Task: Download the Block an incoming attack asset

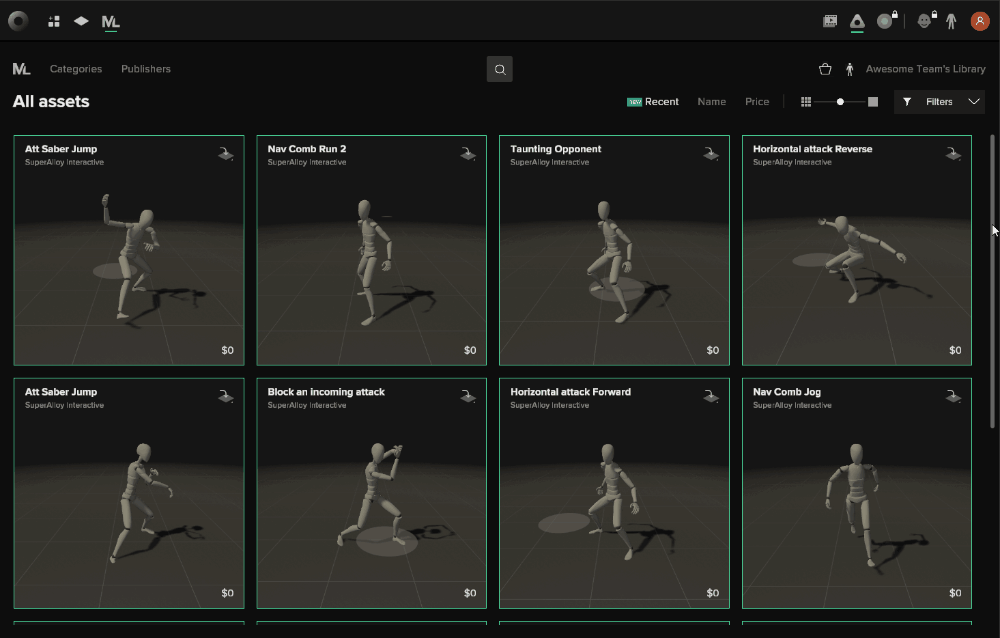Action: pyautogui.click(x=468, y=396)
